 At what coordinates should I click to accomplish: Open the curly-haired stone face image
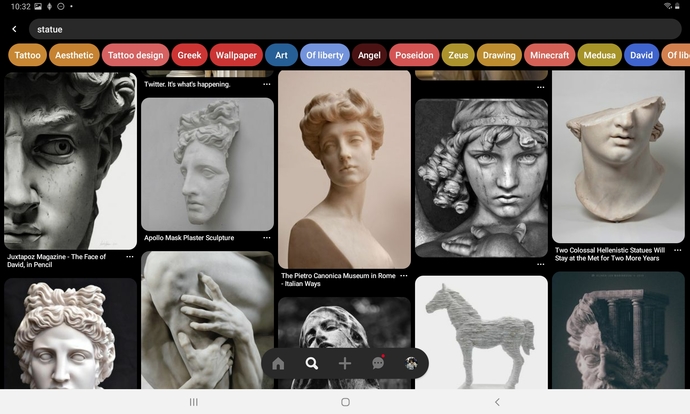click(481, 178)
